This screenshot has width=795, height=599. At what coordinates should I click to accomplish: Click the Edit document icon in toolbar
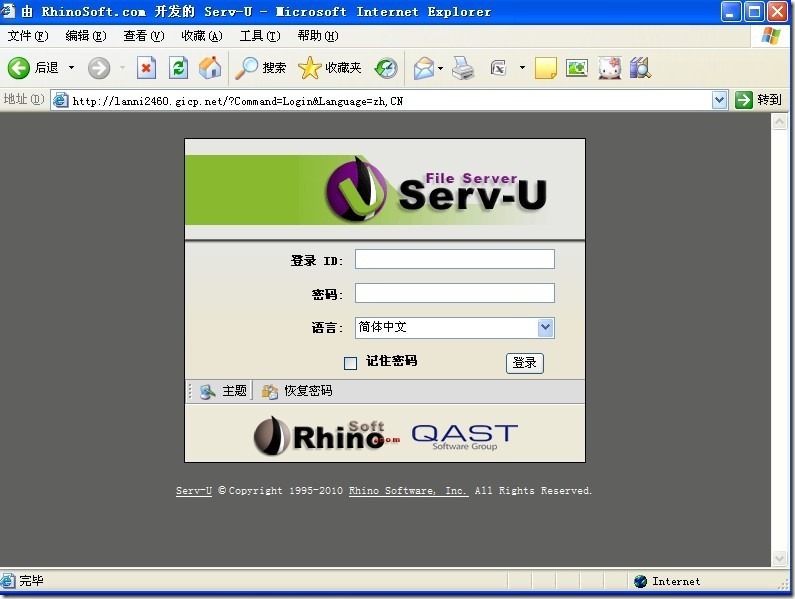[498, 67]
